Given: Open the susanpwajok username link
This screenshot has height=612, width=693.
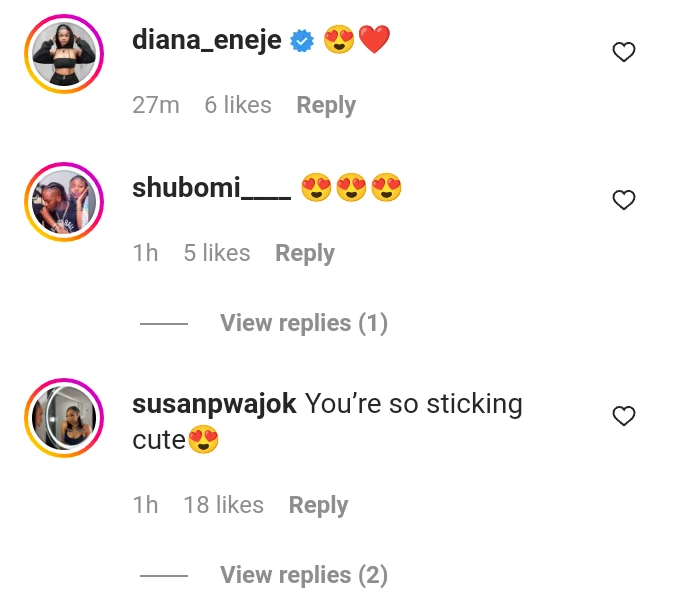Looking at the screenshot, I should pyautogui.click(x=214, y=404).
